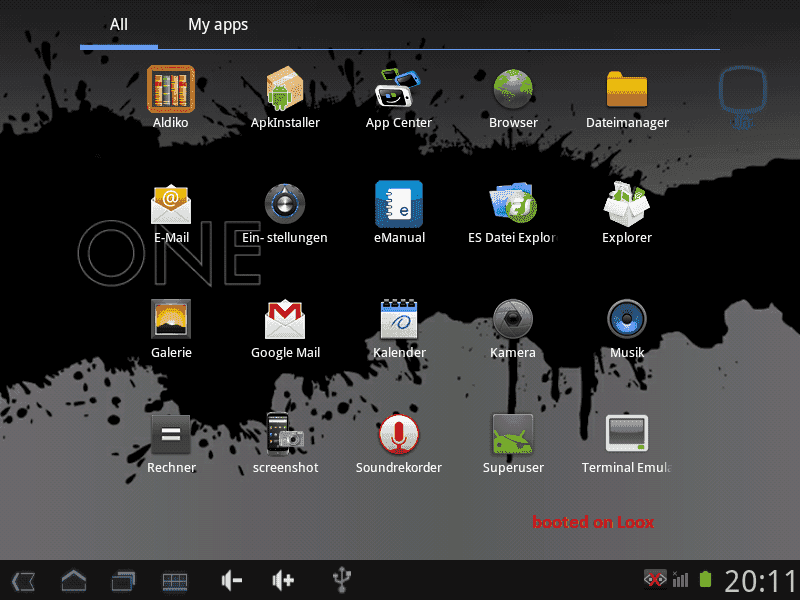
Task: Launch Terminal Emulator
Action: click(x=627, y=443)
